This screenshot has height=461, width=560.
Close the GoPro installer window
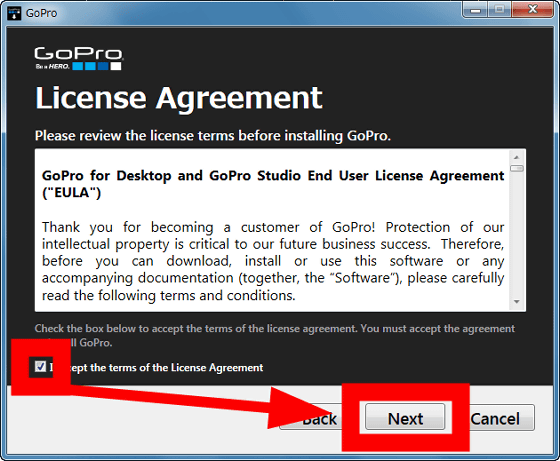532,9
